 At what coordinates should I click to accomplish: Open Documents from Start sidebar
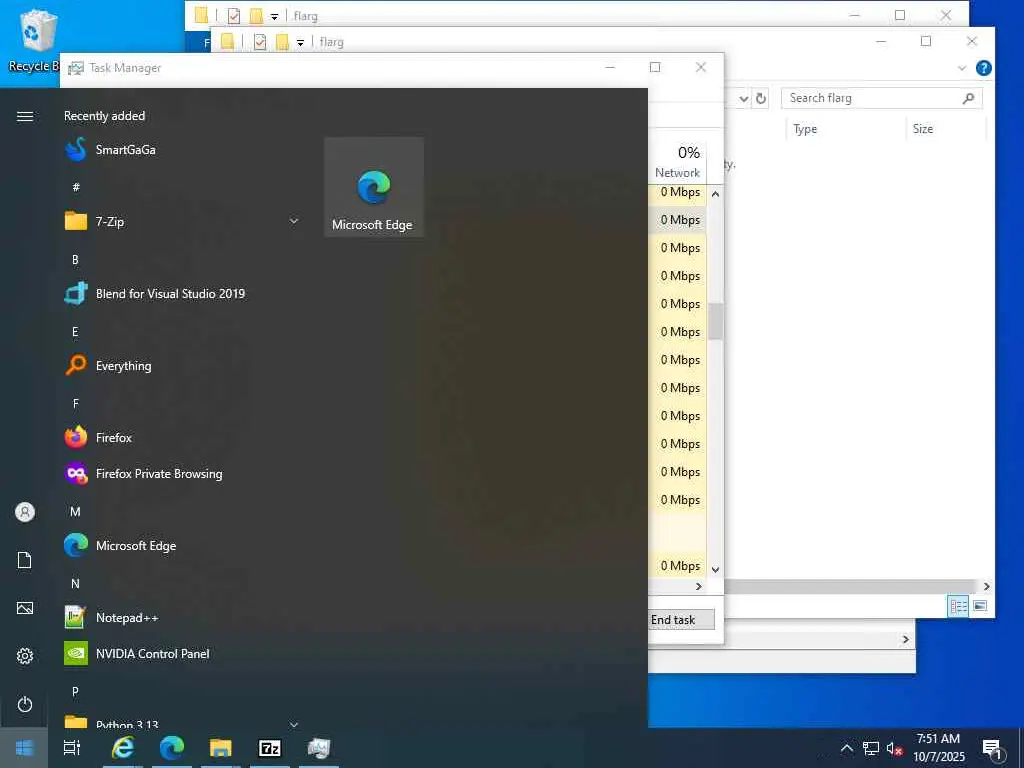[x=25, y=560]
